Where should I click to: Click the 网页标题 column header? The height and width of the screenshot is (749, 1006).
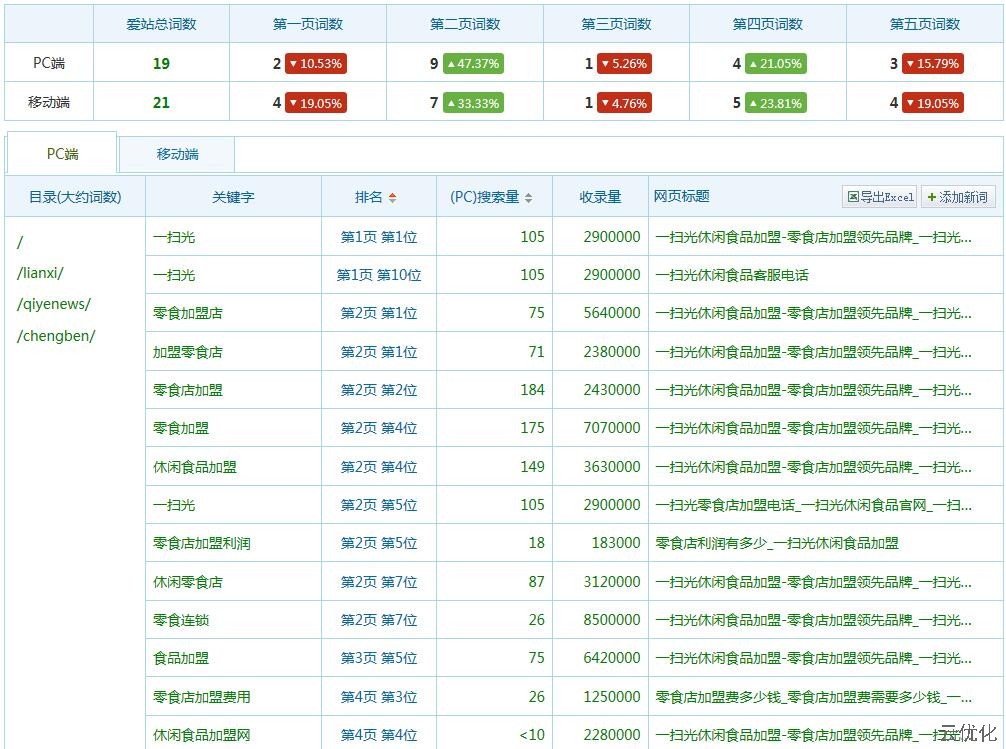click(x=681, y=196)
